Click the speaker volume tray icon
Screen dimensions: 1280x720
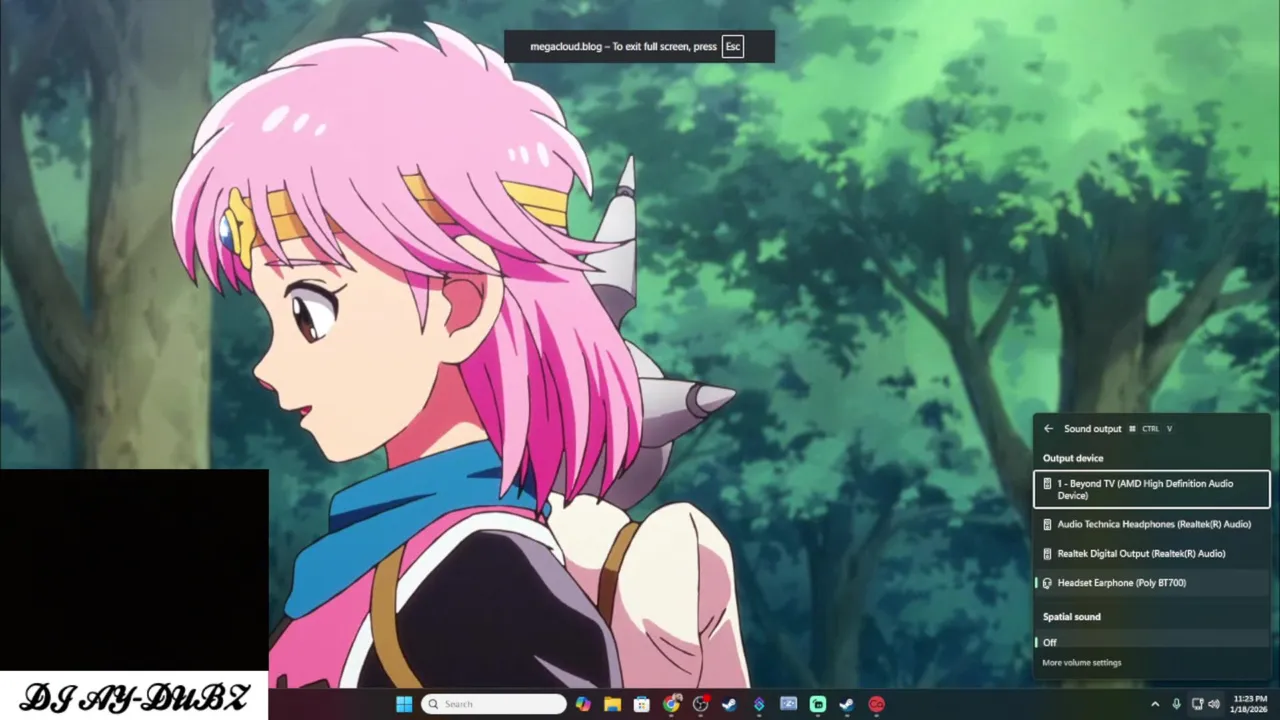[x=1214, y=704]
